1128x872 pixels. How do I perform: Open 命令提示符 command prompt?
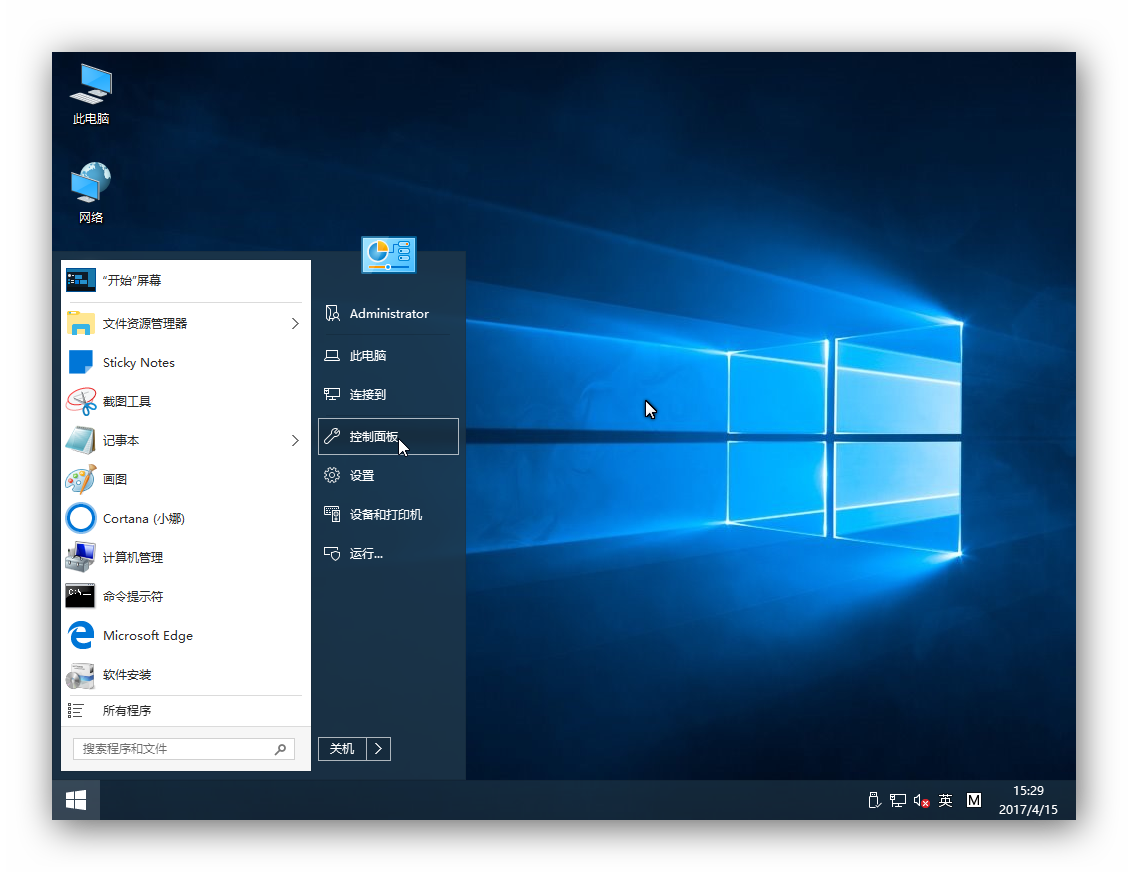coord(132,596)
